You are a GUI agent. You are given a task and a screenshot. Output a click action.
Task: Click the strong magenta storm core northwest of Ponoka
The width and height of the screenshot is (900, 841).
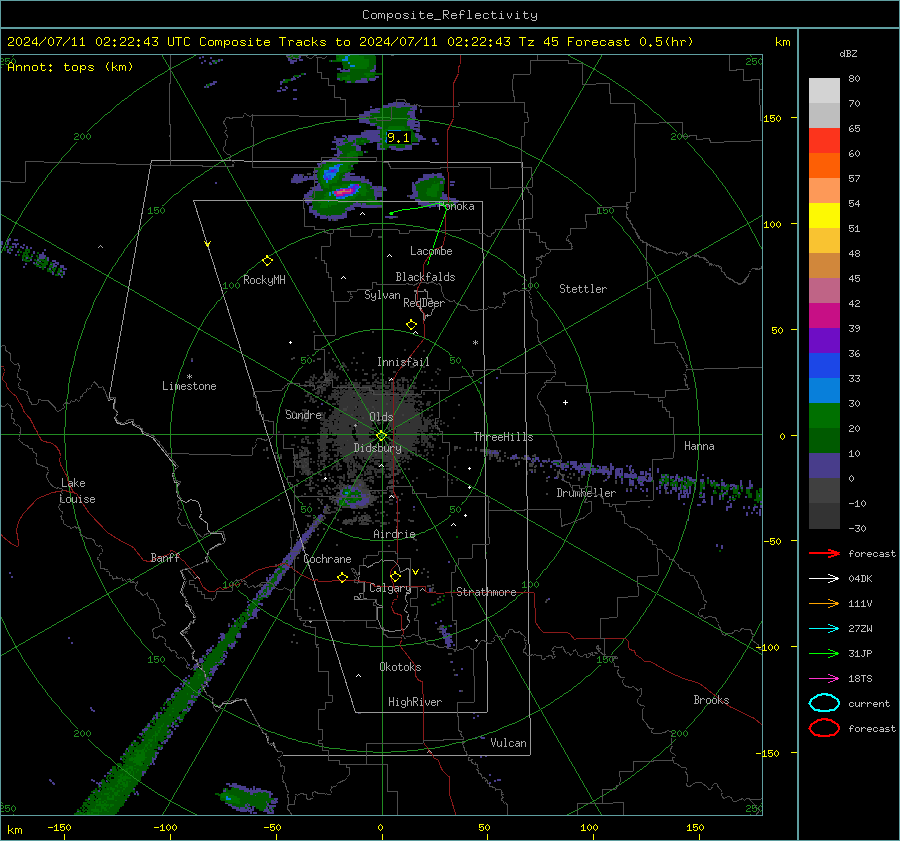pos(346,192)
